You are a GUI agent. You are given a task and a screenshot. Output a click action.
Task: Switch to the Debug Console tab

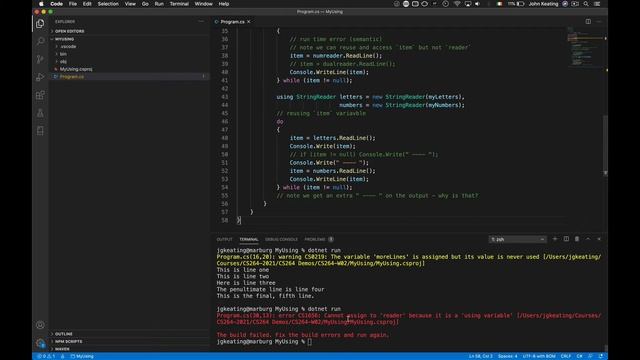click(281, 239)
